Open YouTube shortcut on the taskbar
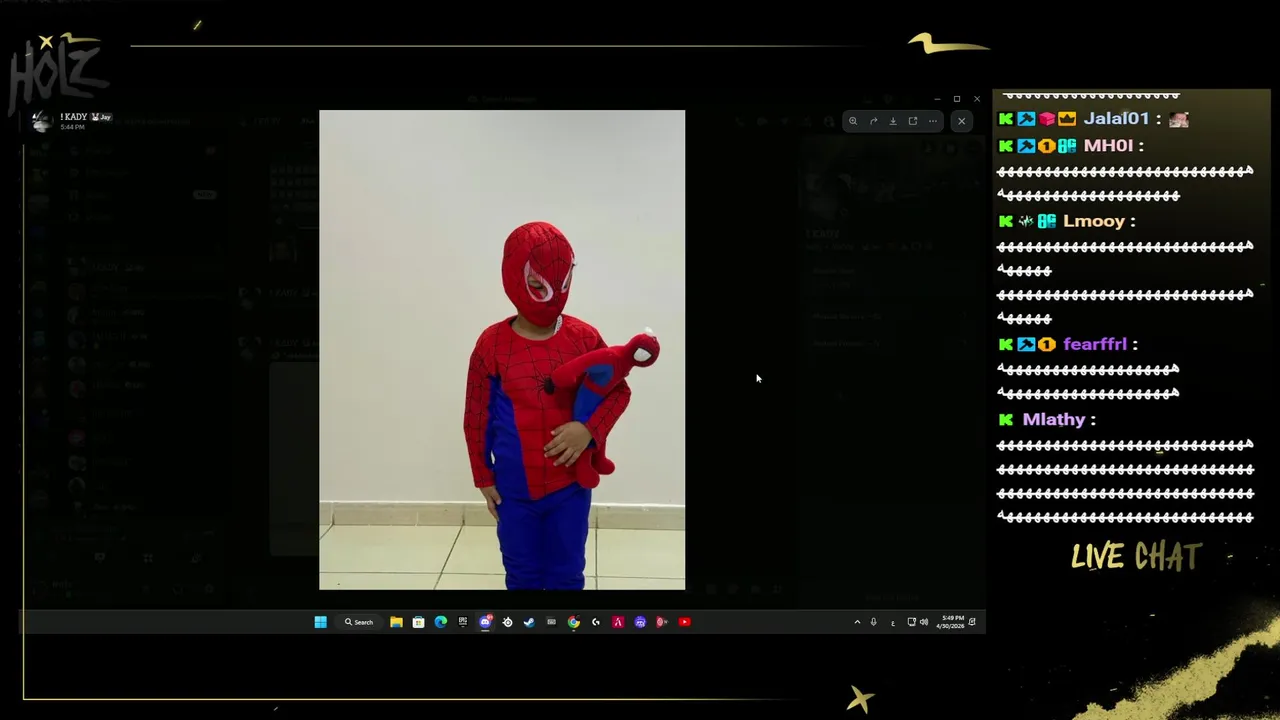This screenshot has height=720, width=1280. (684, 622)
